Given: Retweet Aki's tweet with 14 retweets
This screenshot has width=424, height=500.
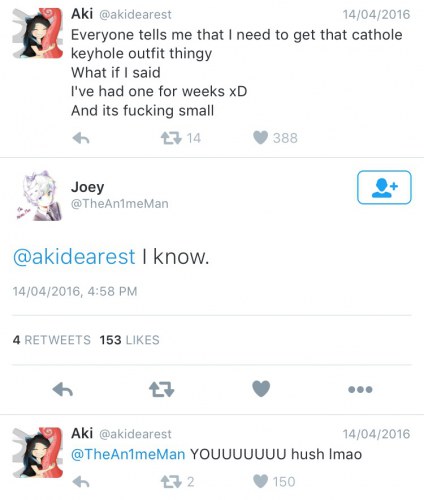Looking at the screenshot, I should (171, 138).
